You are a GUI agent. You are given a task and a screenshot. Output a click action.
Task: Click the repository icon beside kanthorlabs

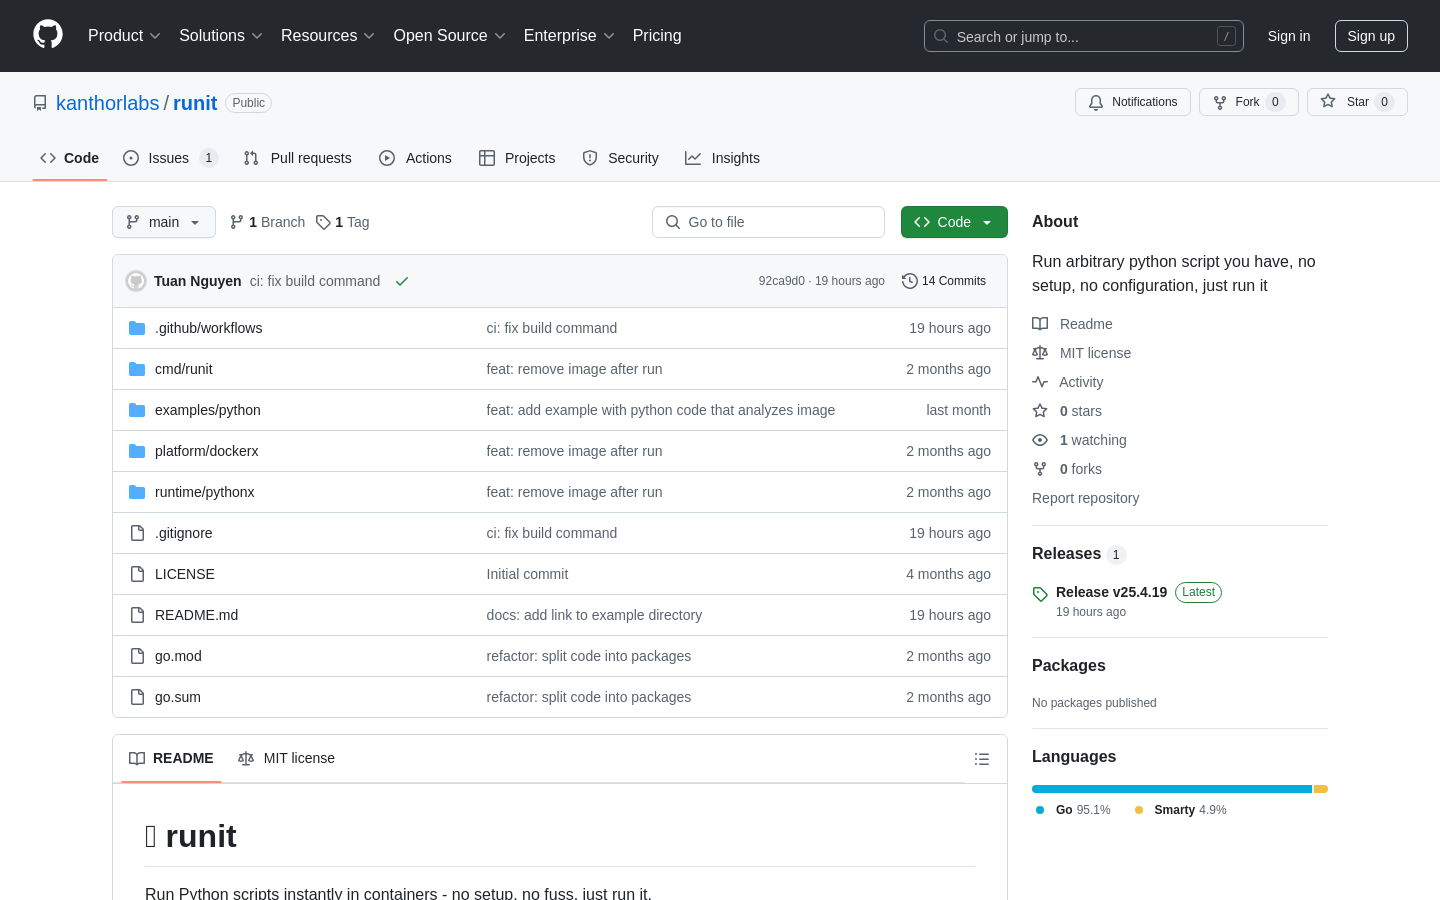(40, 103)
